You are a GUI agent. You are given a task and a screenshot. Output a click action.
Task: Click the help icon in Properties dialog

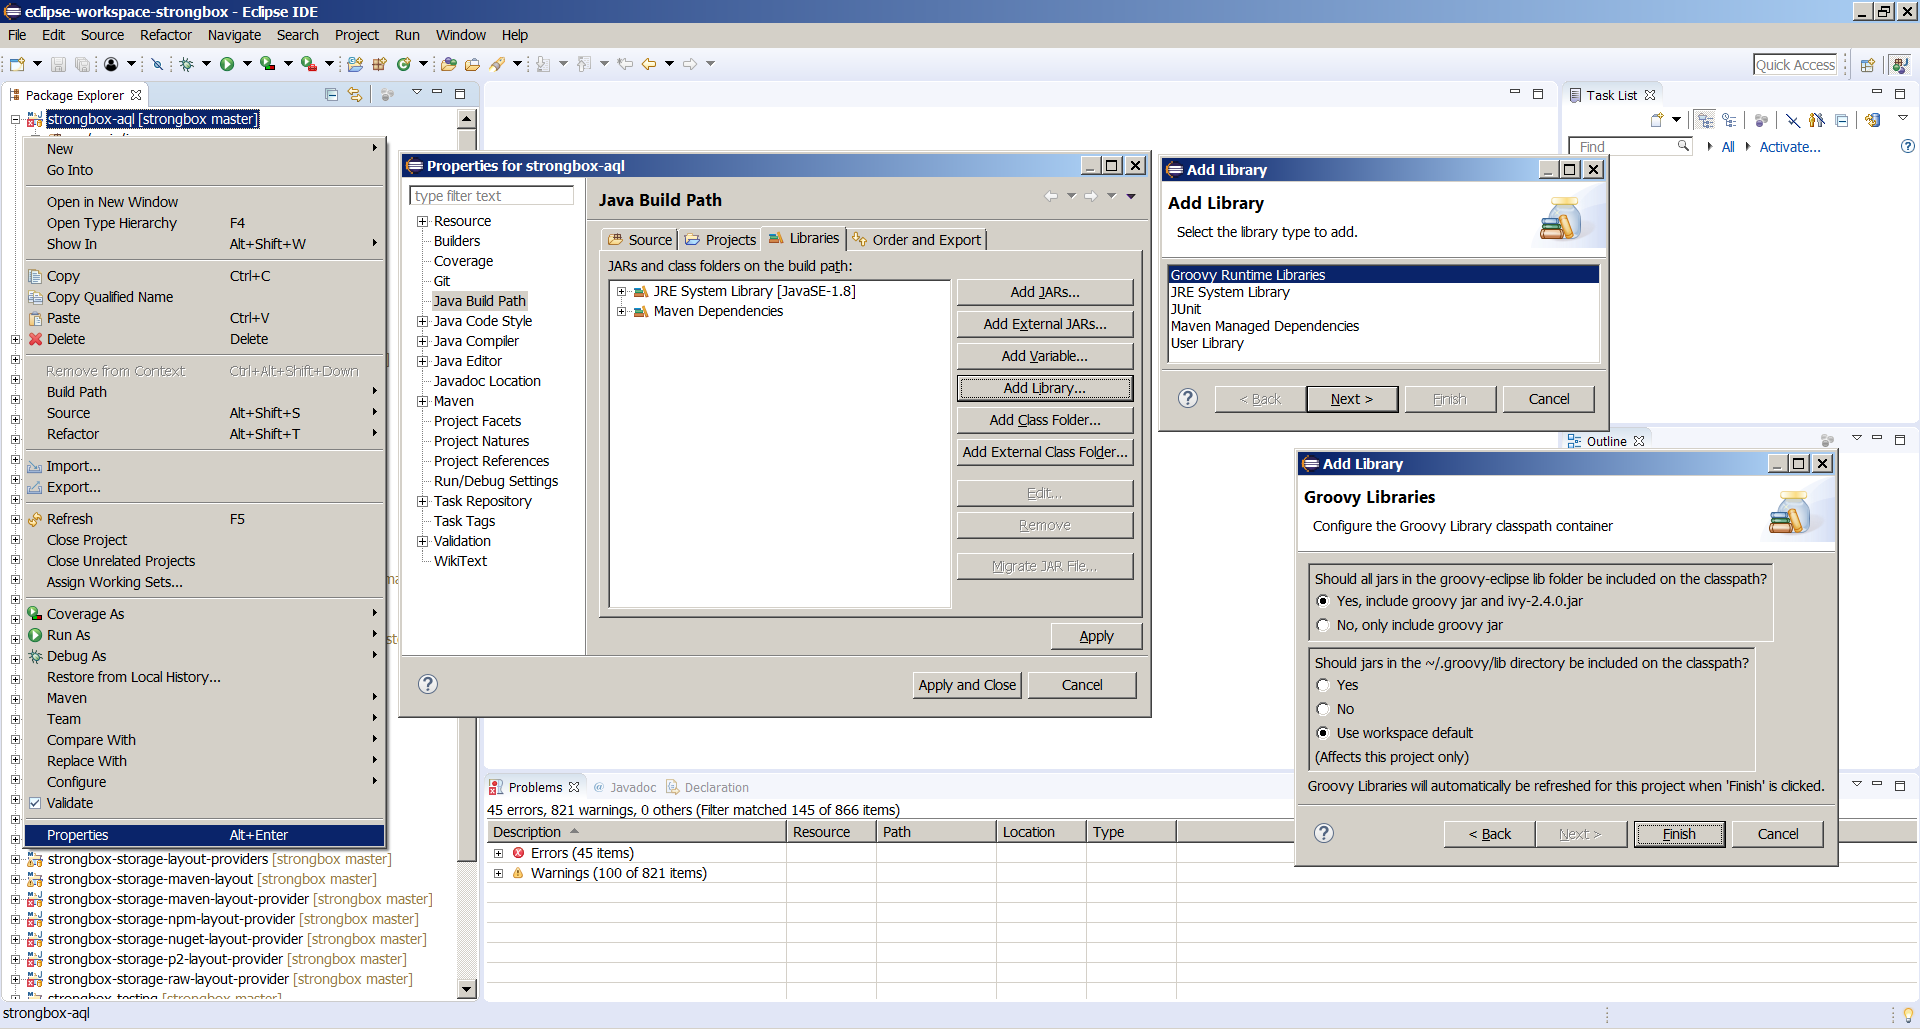(x=428, y=684)
